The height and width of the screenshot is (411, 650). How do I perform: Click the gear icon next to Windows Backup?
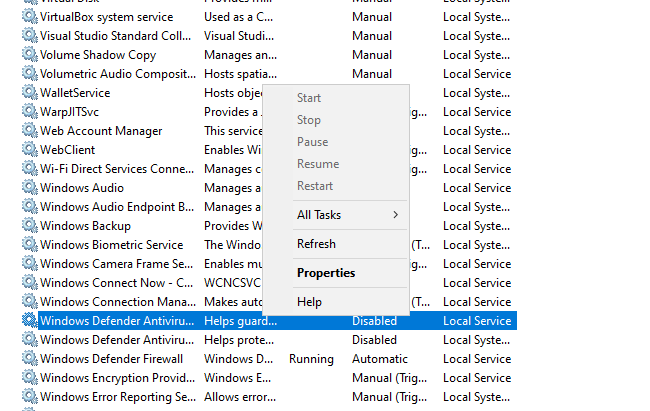point(29,226)
